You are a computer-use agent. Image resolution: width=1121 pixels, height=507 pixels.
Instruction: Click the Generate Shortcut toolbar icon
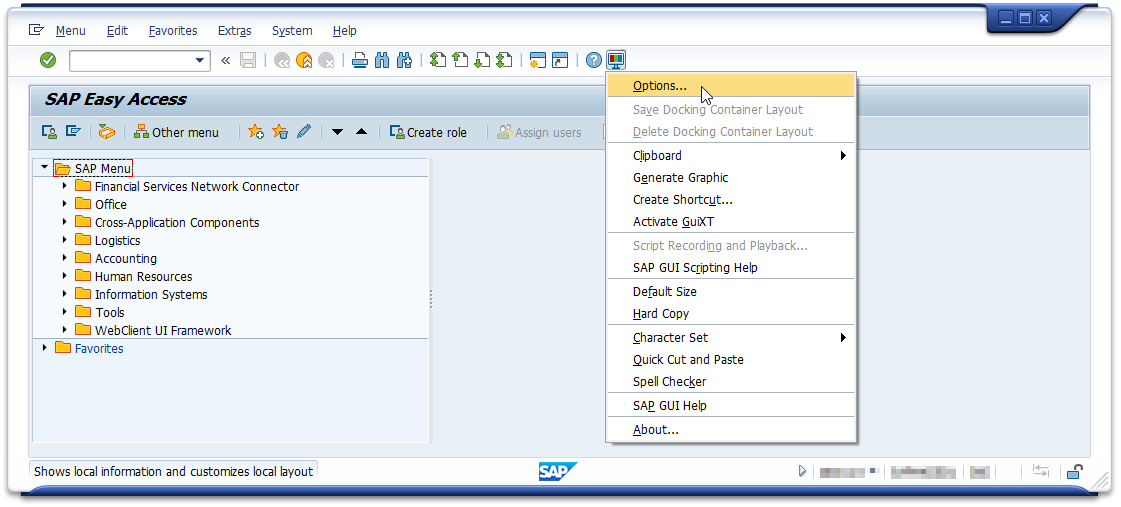560,61
